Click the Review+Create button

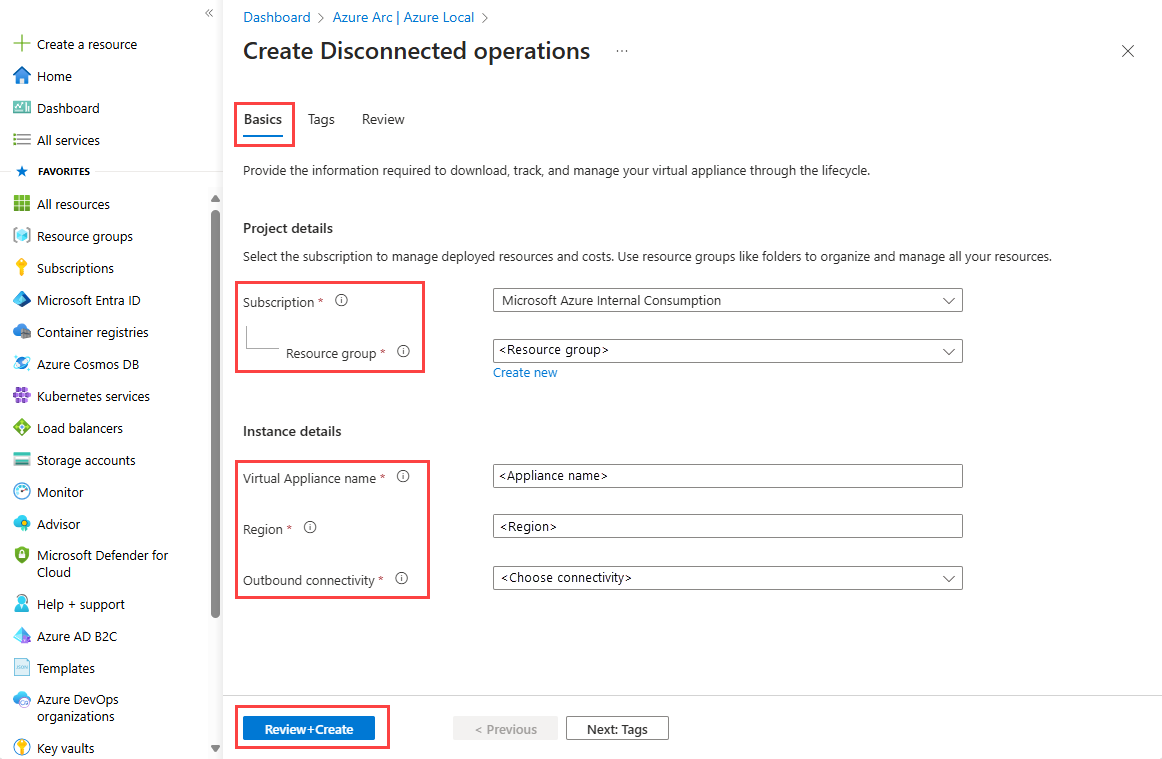click(309, 729)
